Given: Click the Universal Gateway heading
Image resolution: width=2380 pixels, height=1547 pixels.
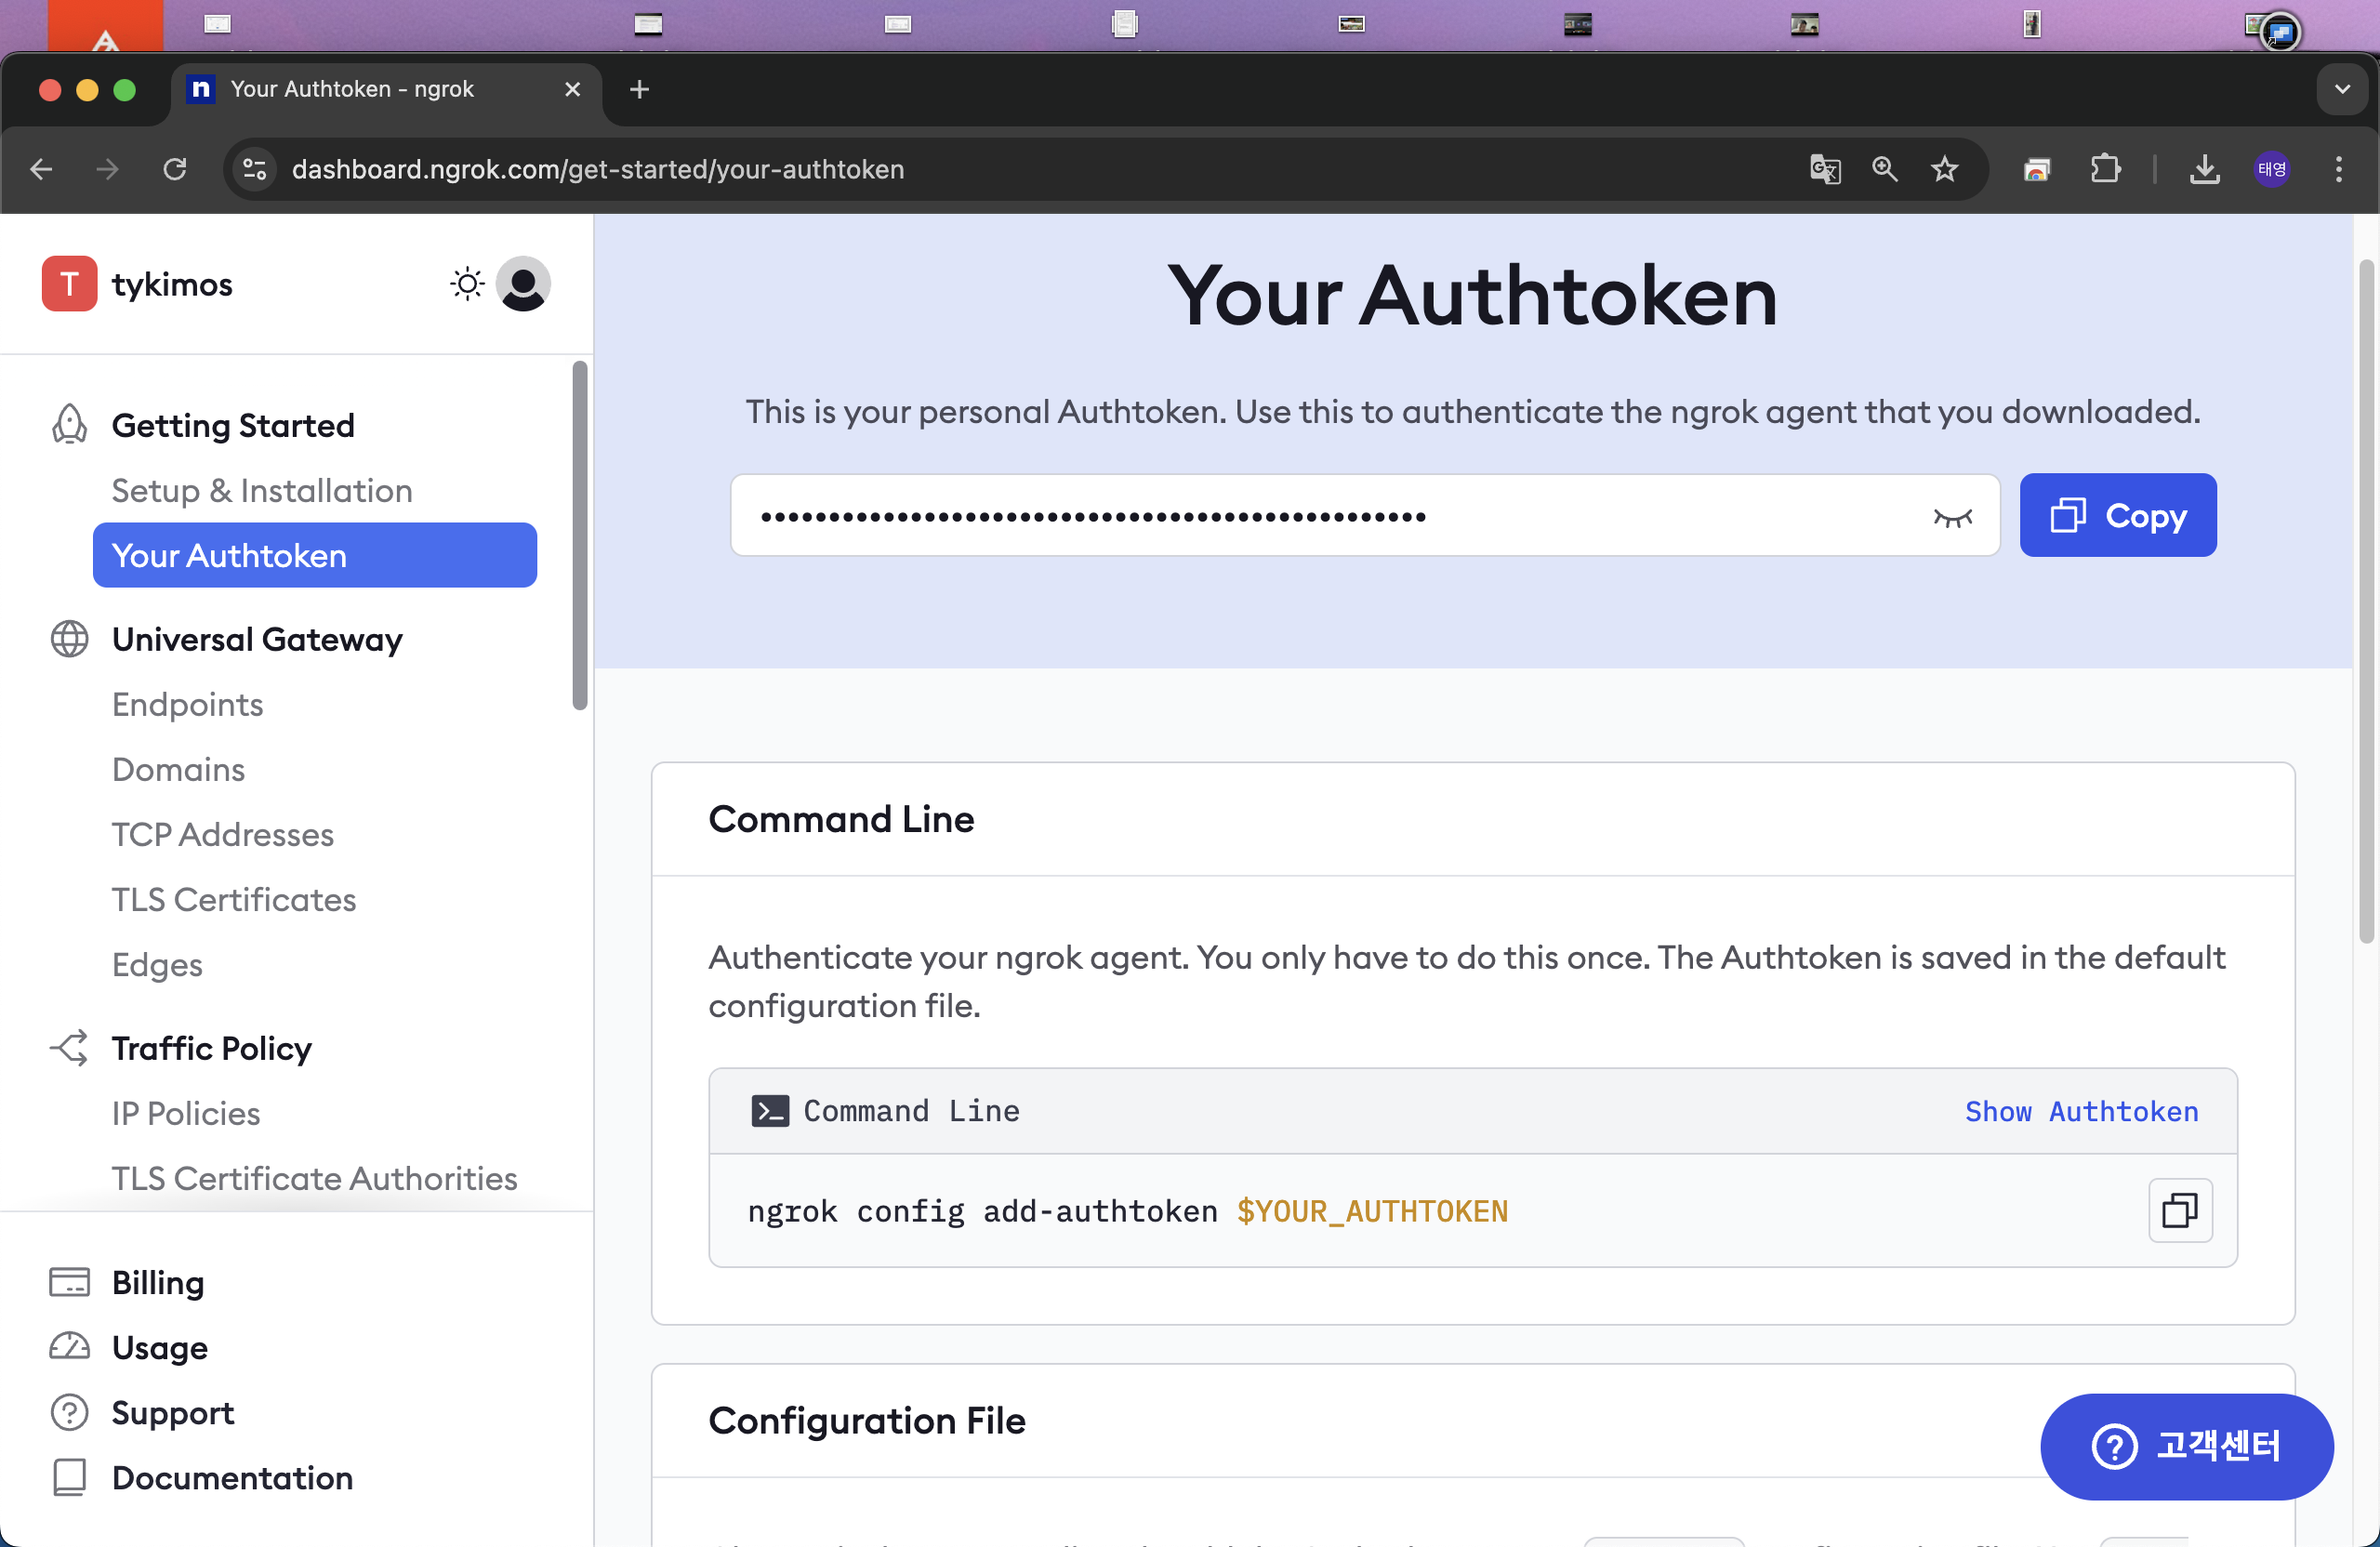Looking at the screenshot, I should [257, 639].
